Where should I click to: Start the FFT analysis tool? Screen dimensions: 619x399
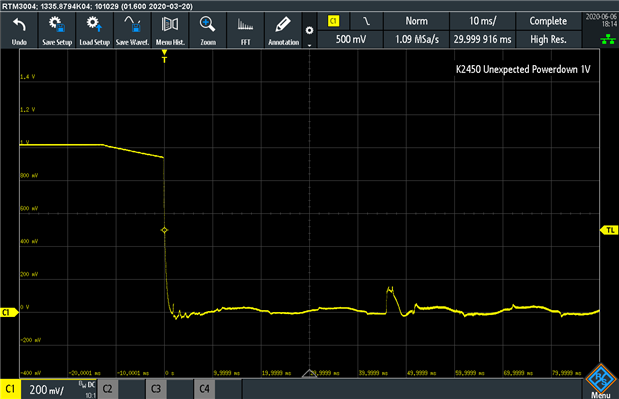[x=246, y=30]
